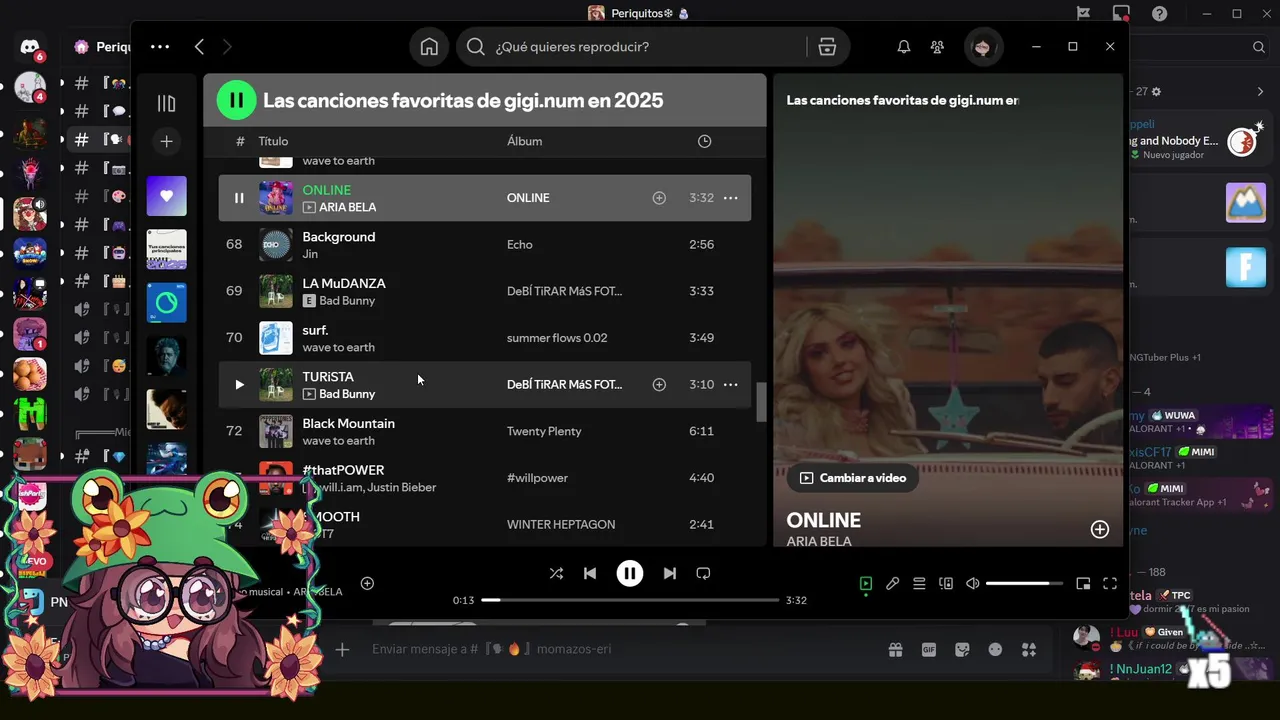Open more options for ONLINE track
Screen dimensions: 1280x720
[x=731, y=198]
